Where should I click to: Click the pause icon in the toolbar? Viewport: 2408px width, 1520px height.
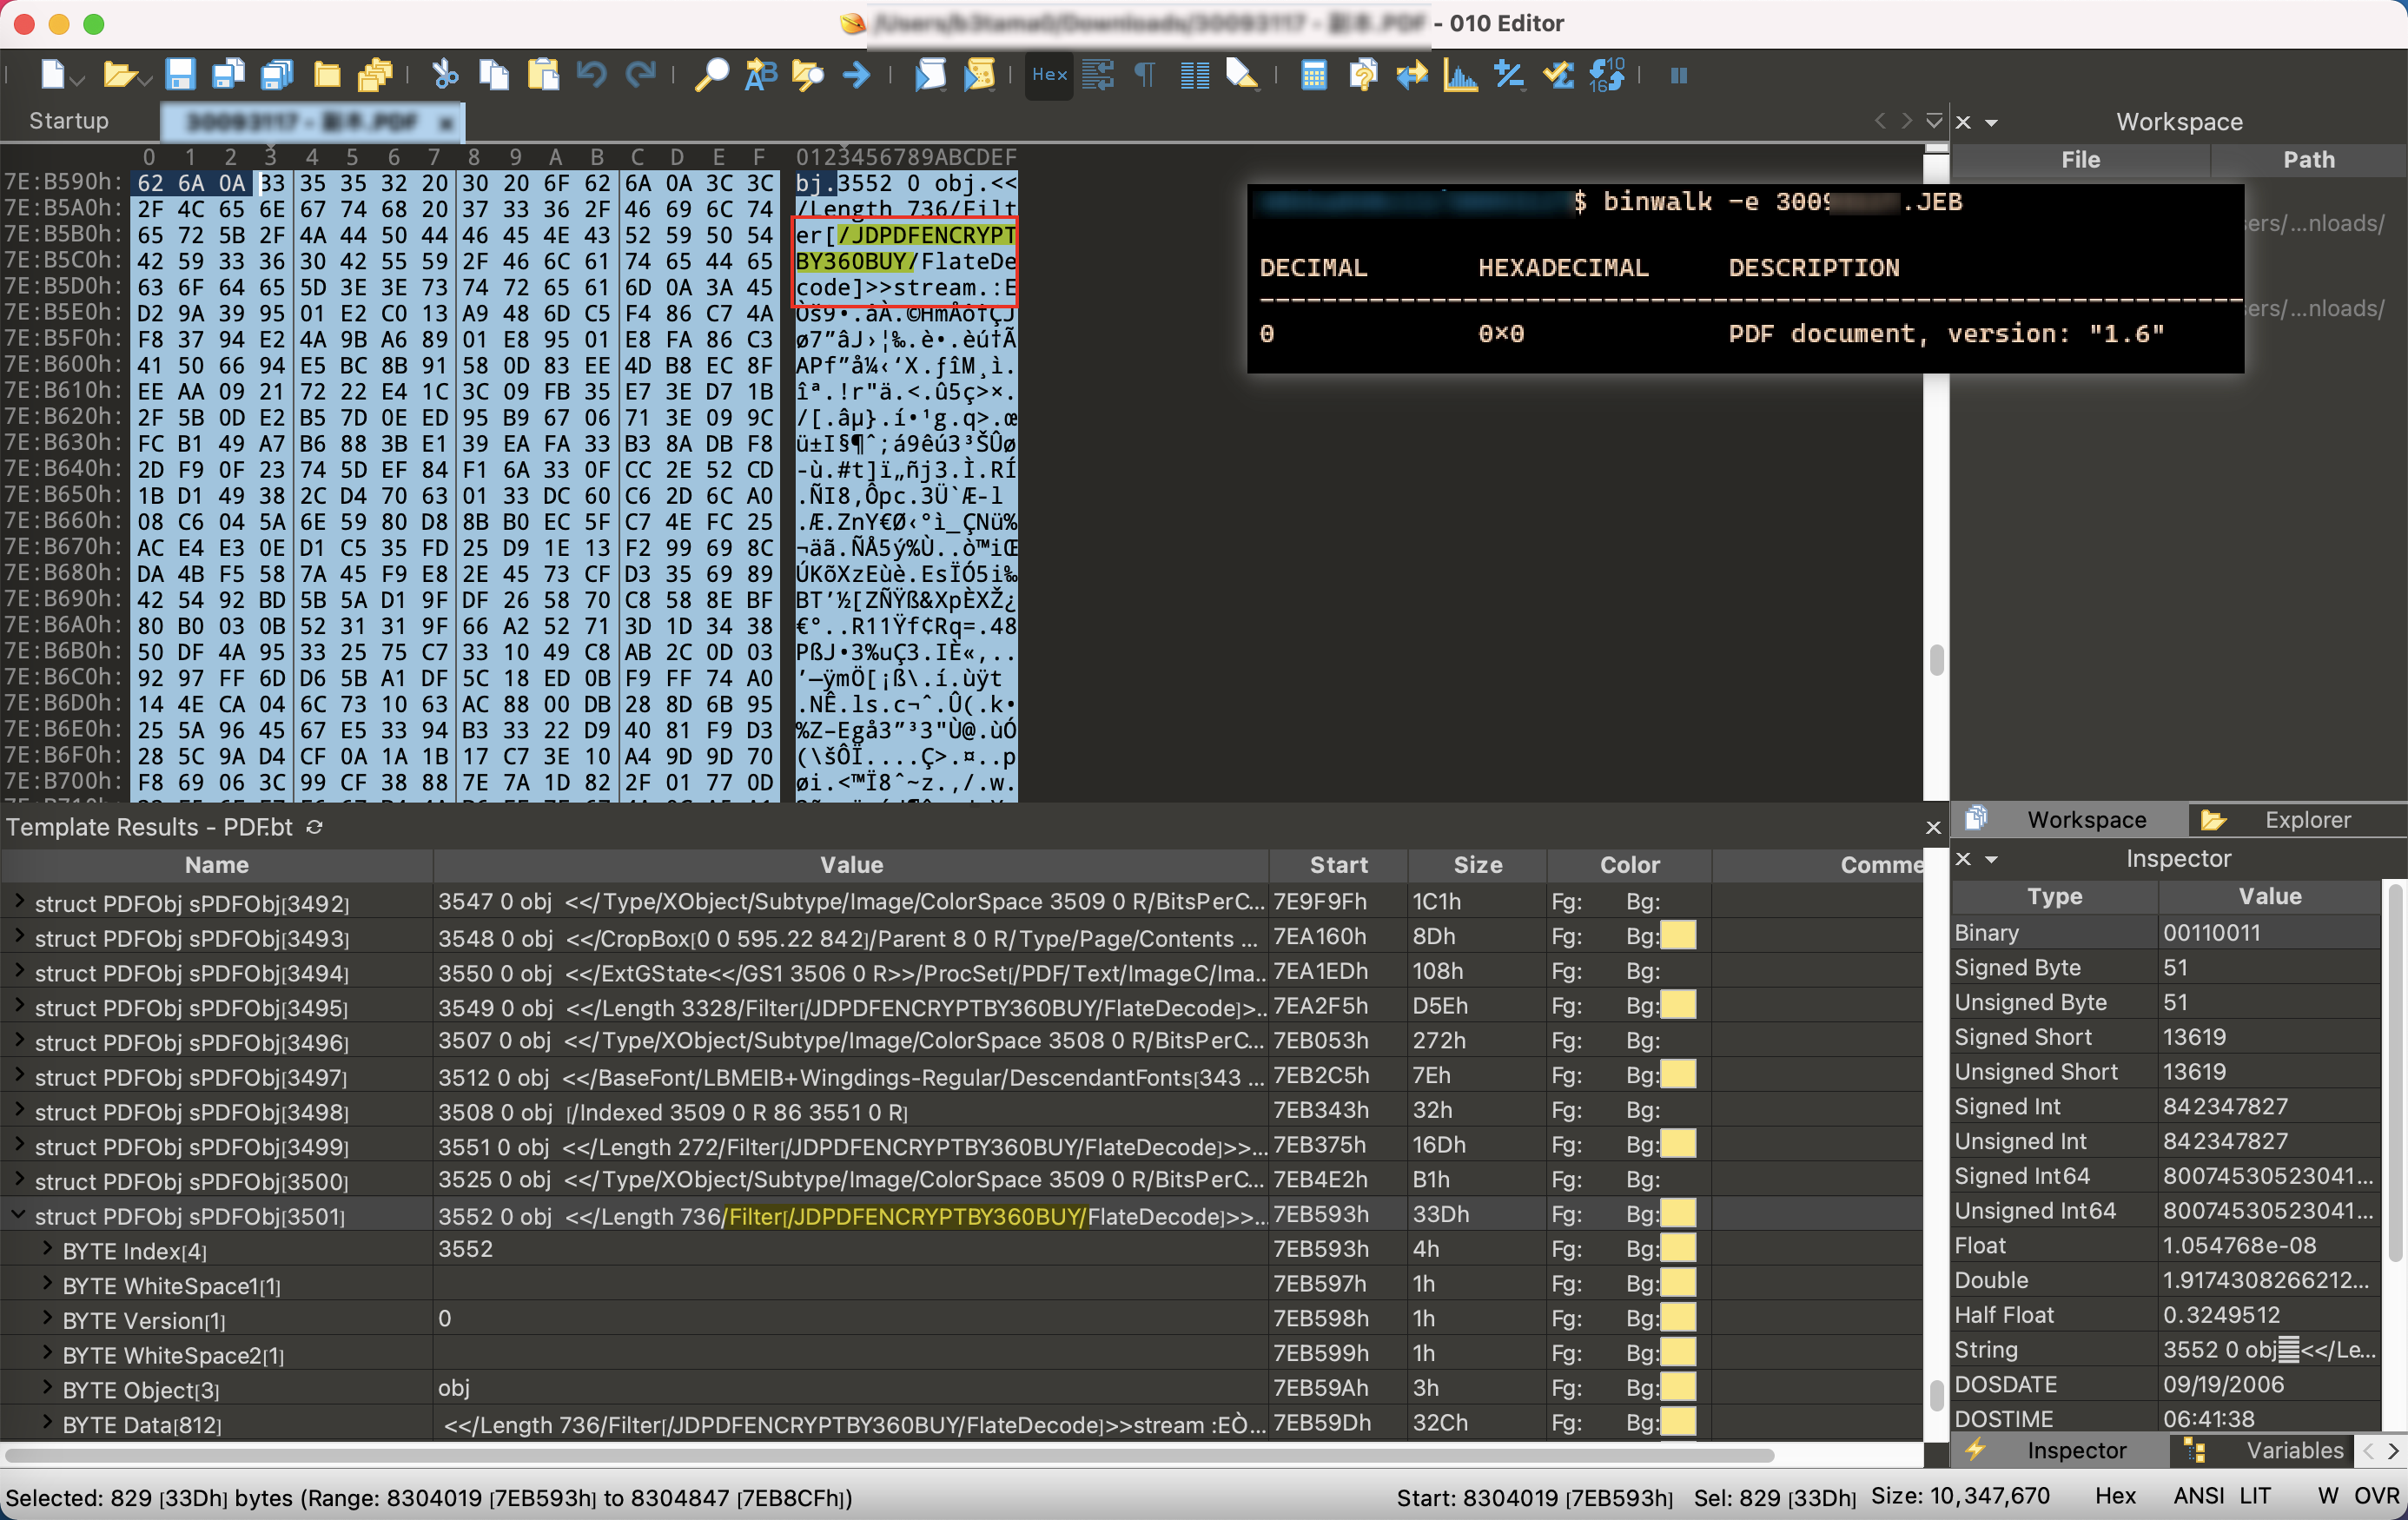tap(1679, 75)
